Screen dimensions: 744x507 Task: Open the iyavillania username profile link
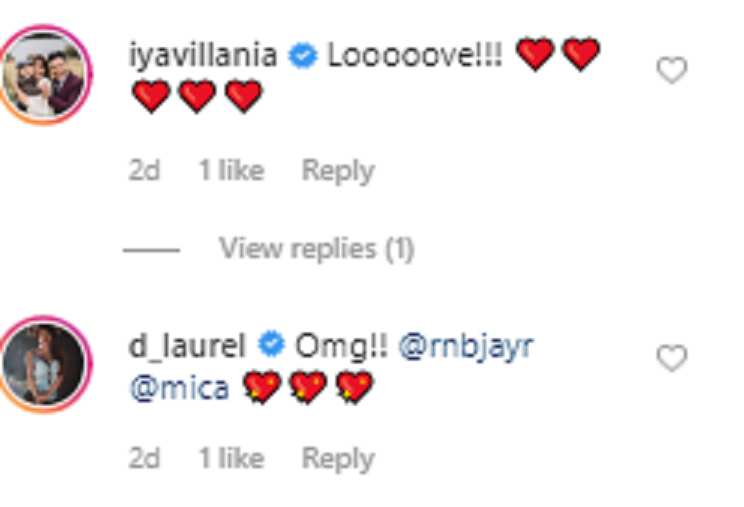[203, 56]
